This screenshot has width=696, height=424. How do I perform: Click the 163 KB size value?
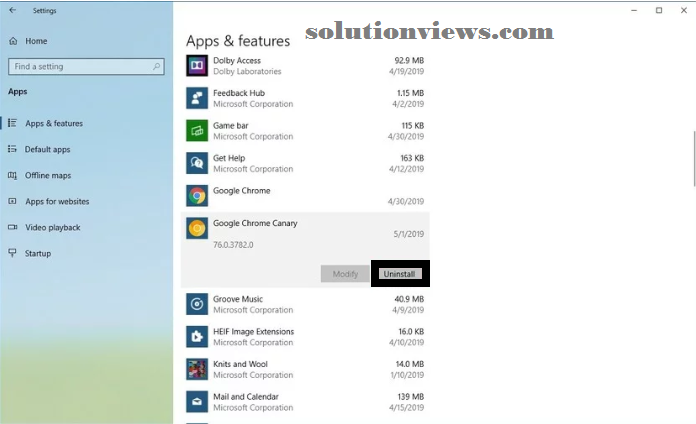click(412, 158)
